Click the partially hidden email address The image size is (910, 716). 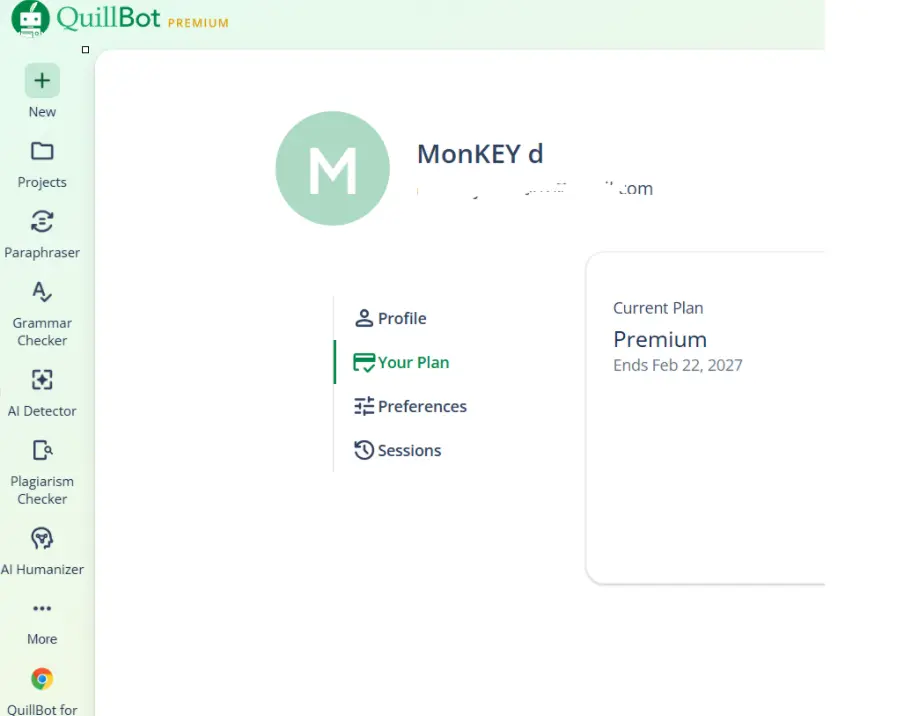tap(535, 189)
